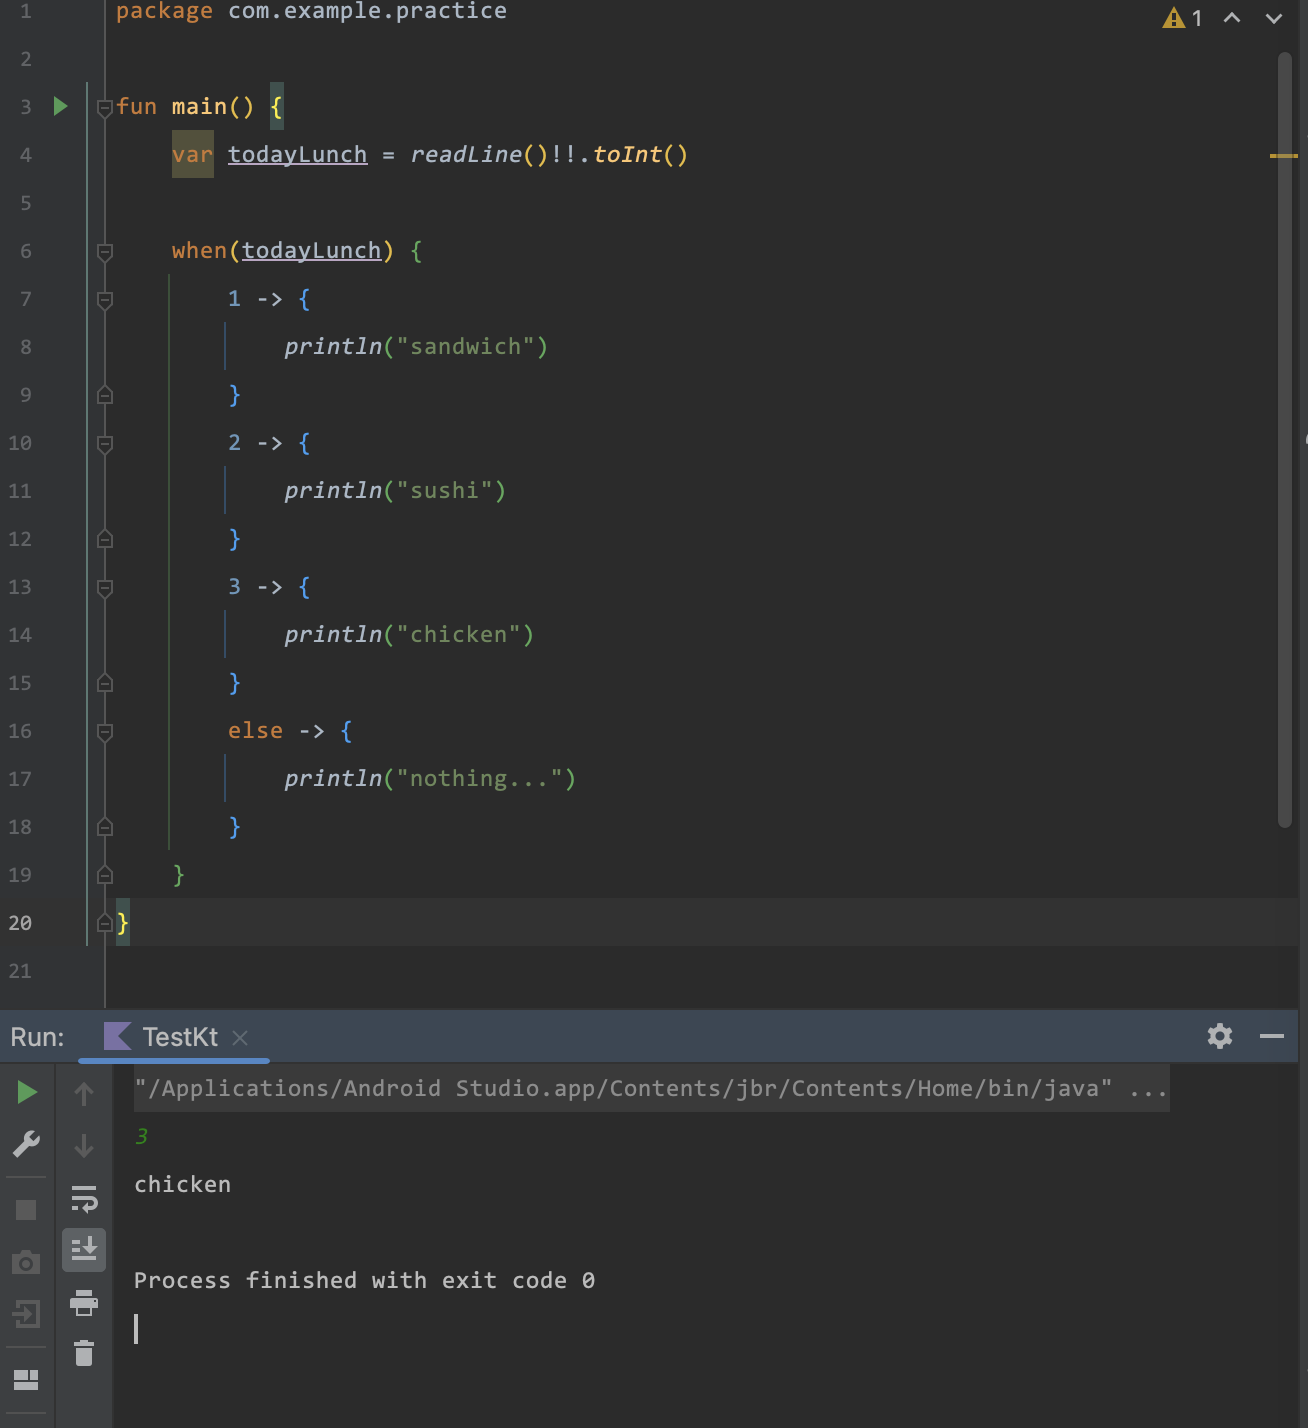
Task: Open Run panel settings gear
Action: (1220, 1036)
